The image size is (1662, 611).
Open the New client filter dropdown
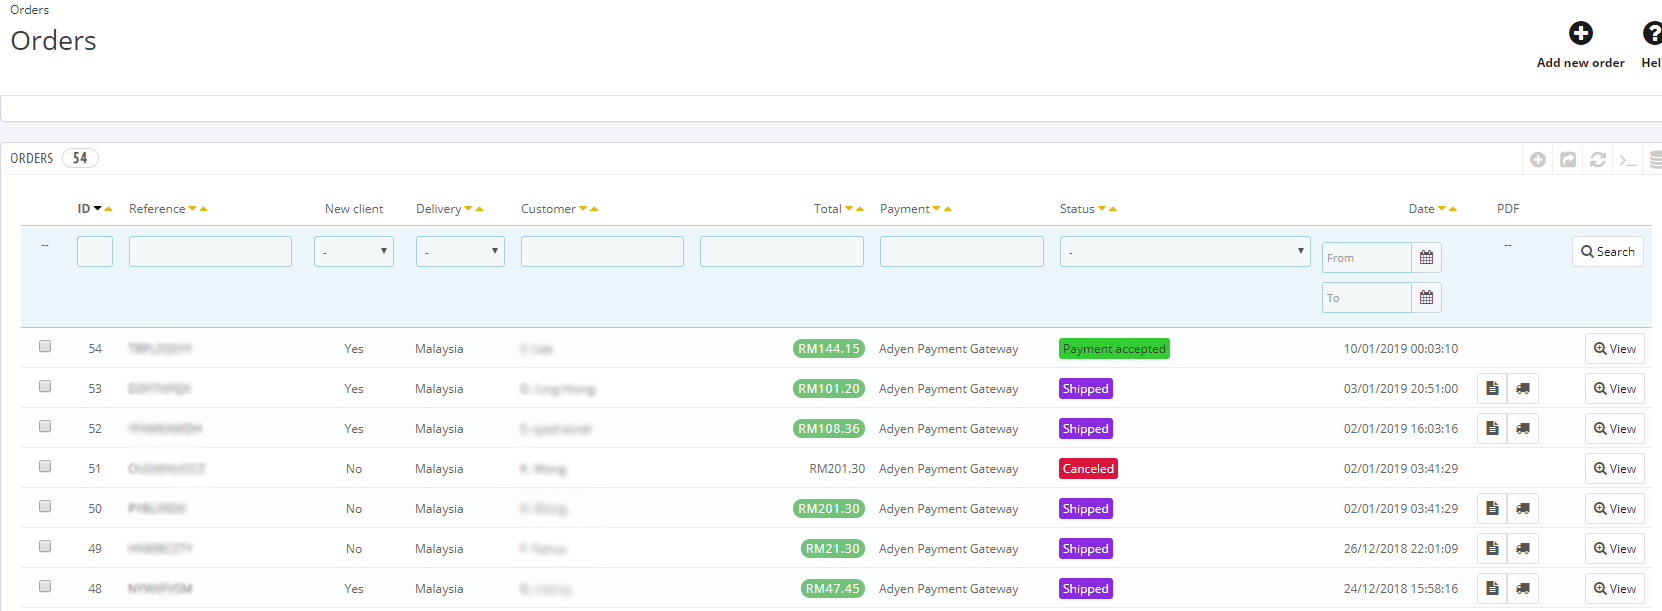tap(354, 252)
